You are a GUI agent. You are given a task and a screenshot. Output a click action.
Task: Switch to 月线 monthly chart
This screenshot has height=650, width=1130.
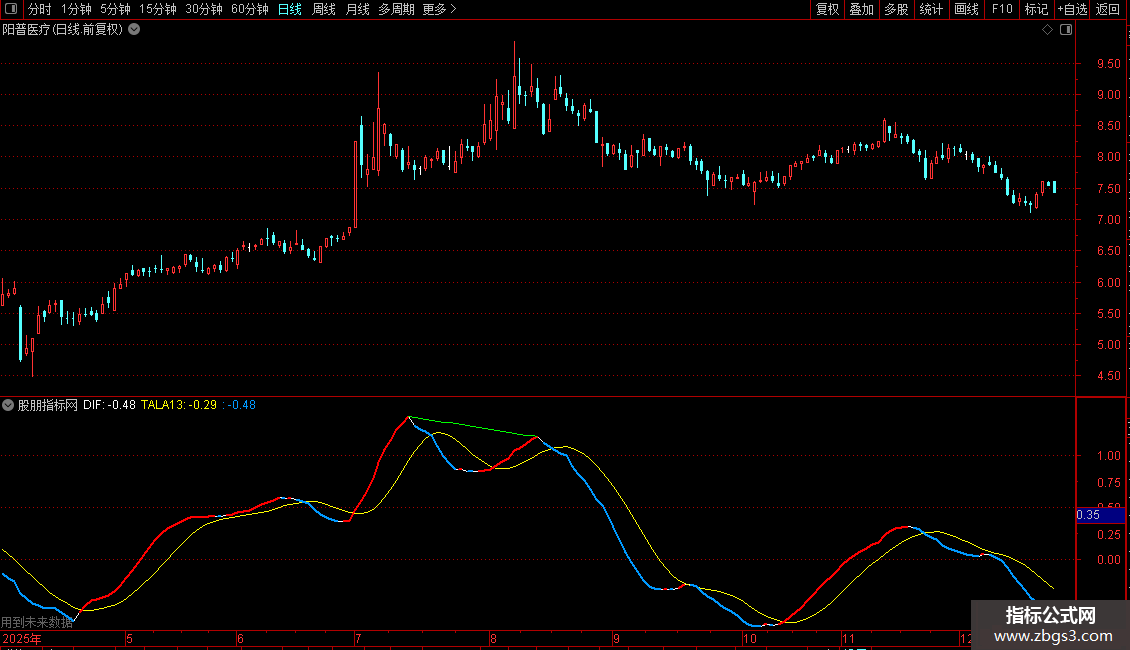[x=357, y=9]
